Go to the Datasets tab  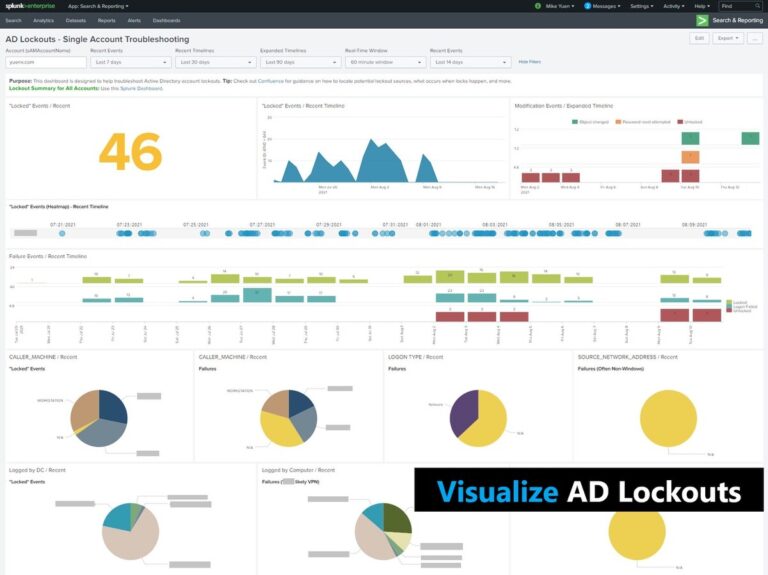75,21
